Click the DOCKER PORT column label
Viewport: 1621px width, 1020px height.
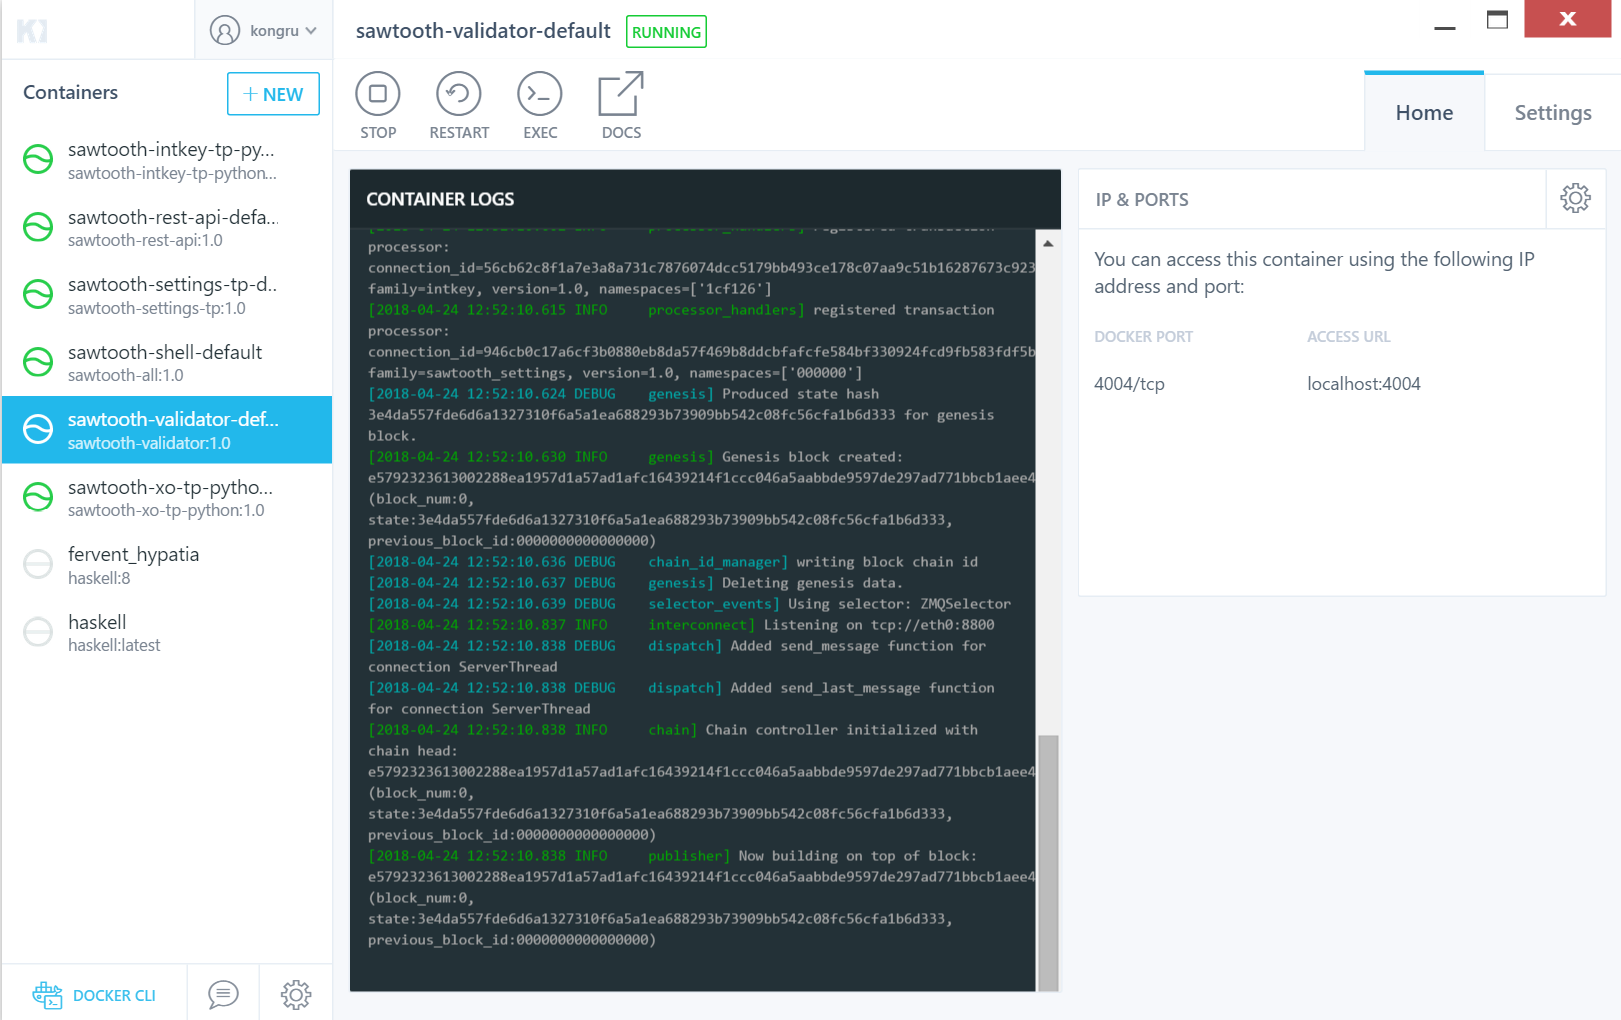click(1143, 337)
